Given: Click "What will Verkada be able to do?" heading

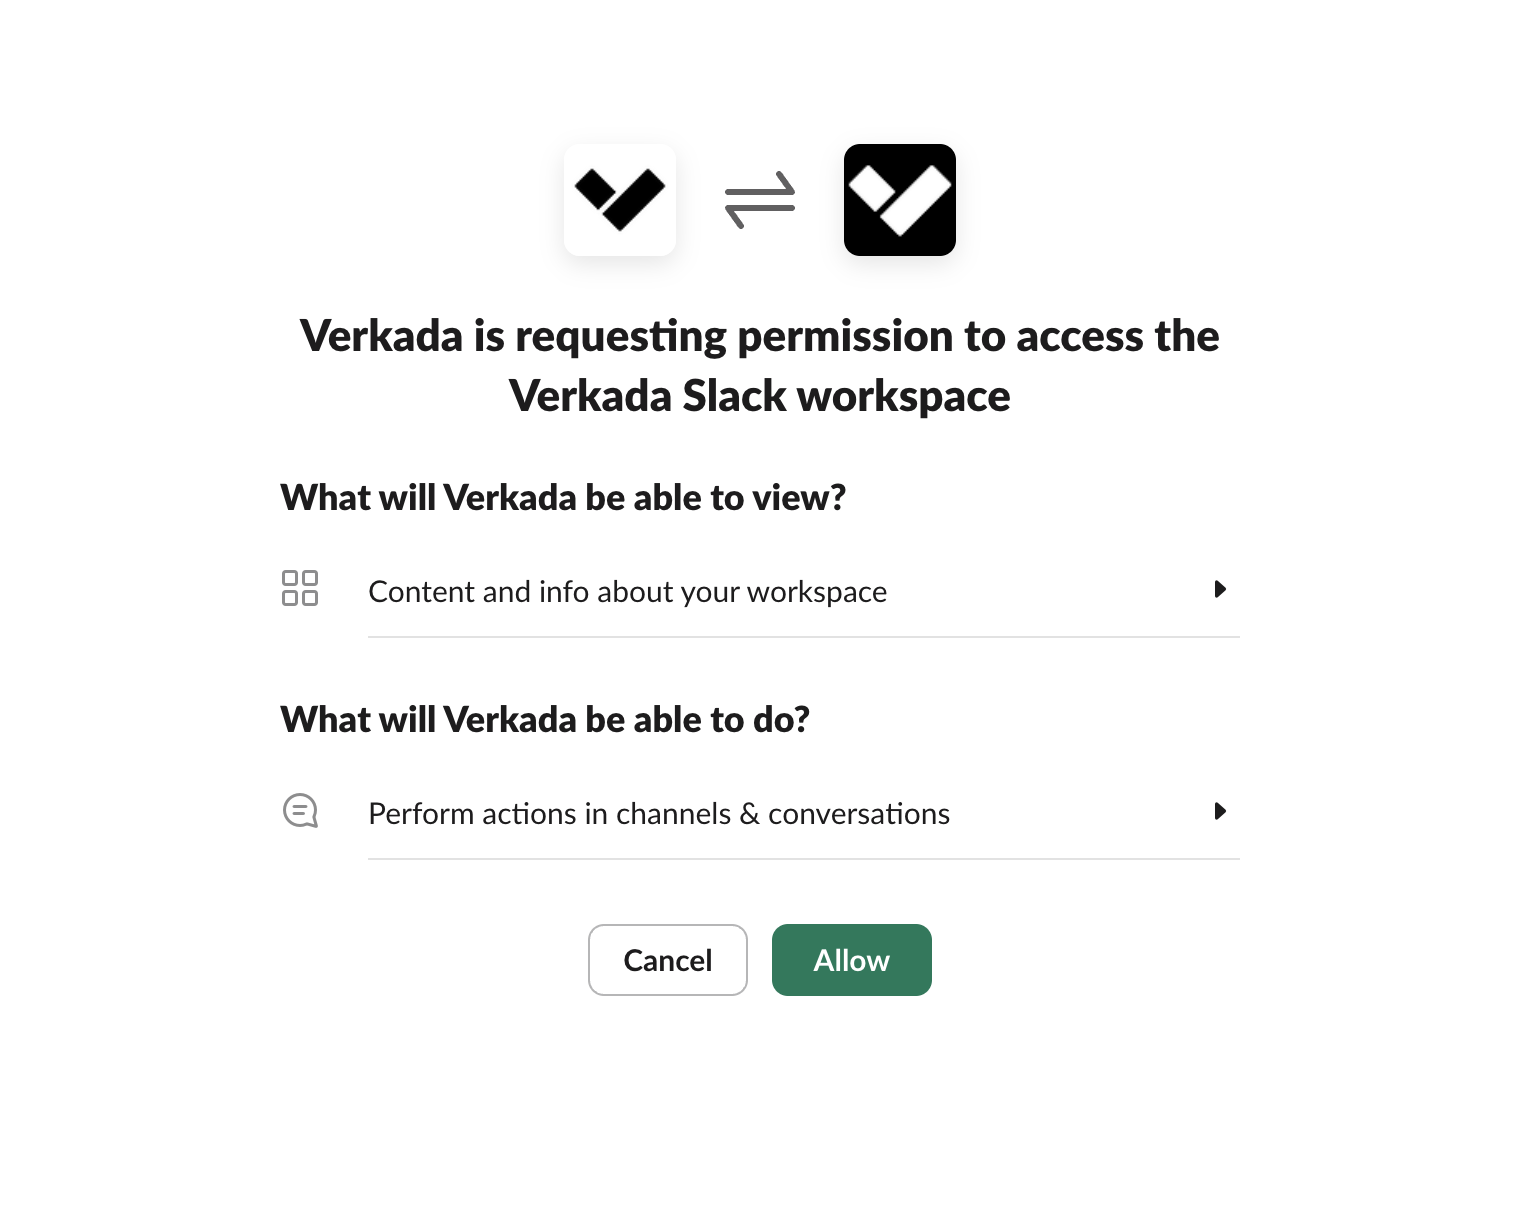Looking at the screenshot, I should [545, 720].
